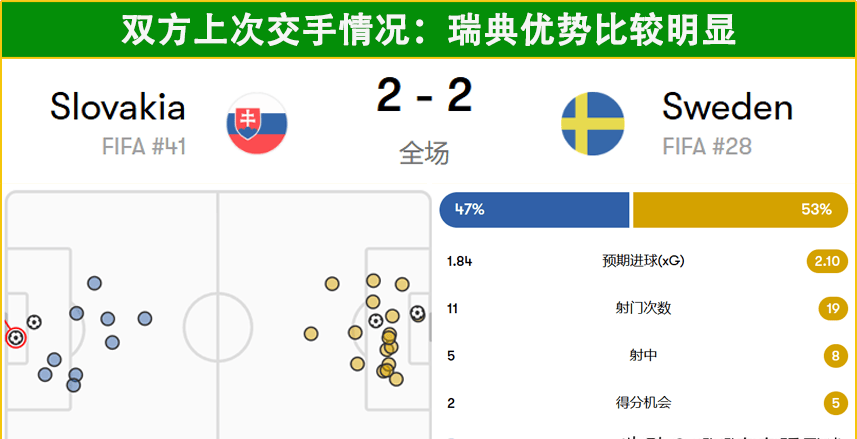Select the topmost blue shot dot
The height and width of the screenshot is (439, 857).
click(94, 283)
